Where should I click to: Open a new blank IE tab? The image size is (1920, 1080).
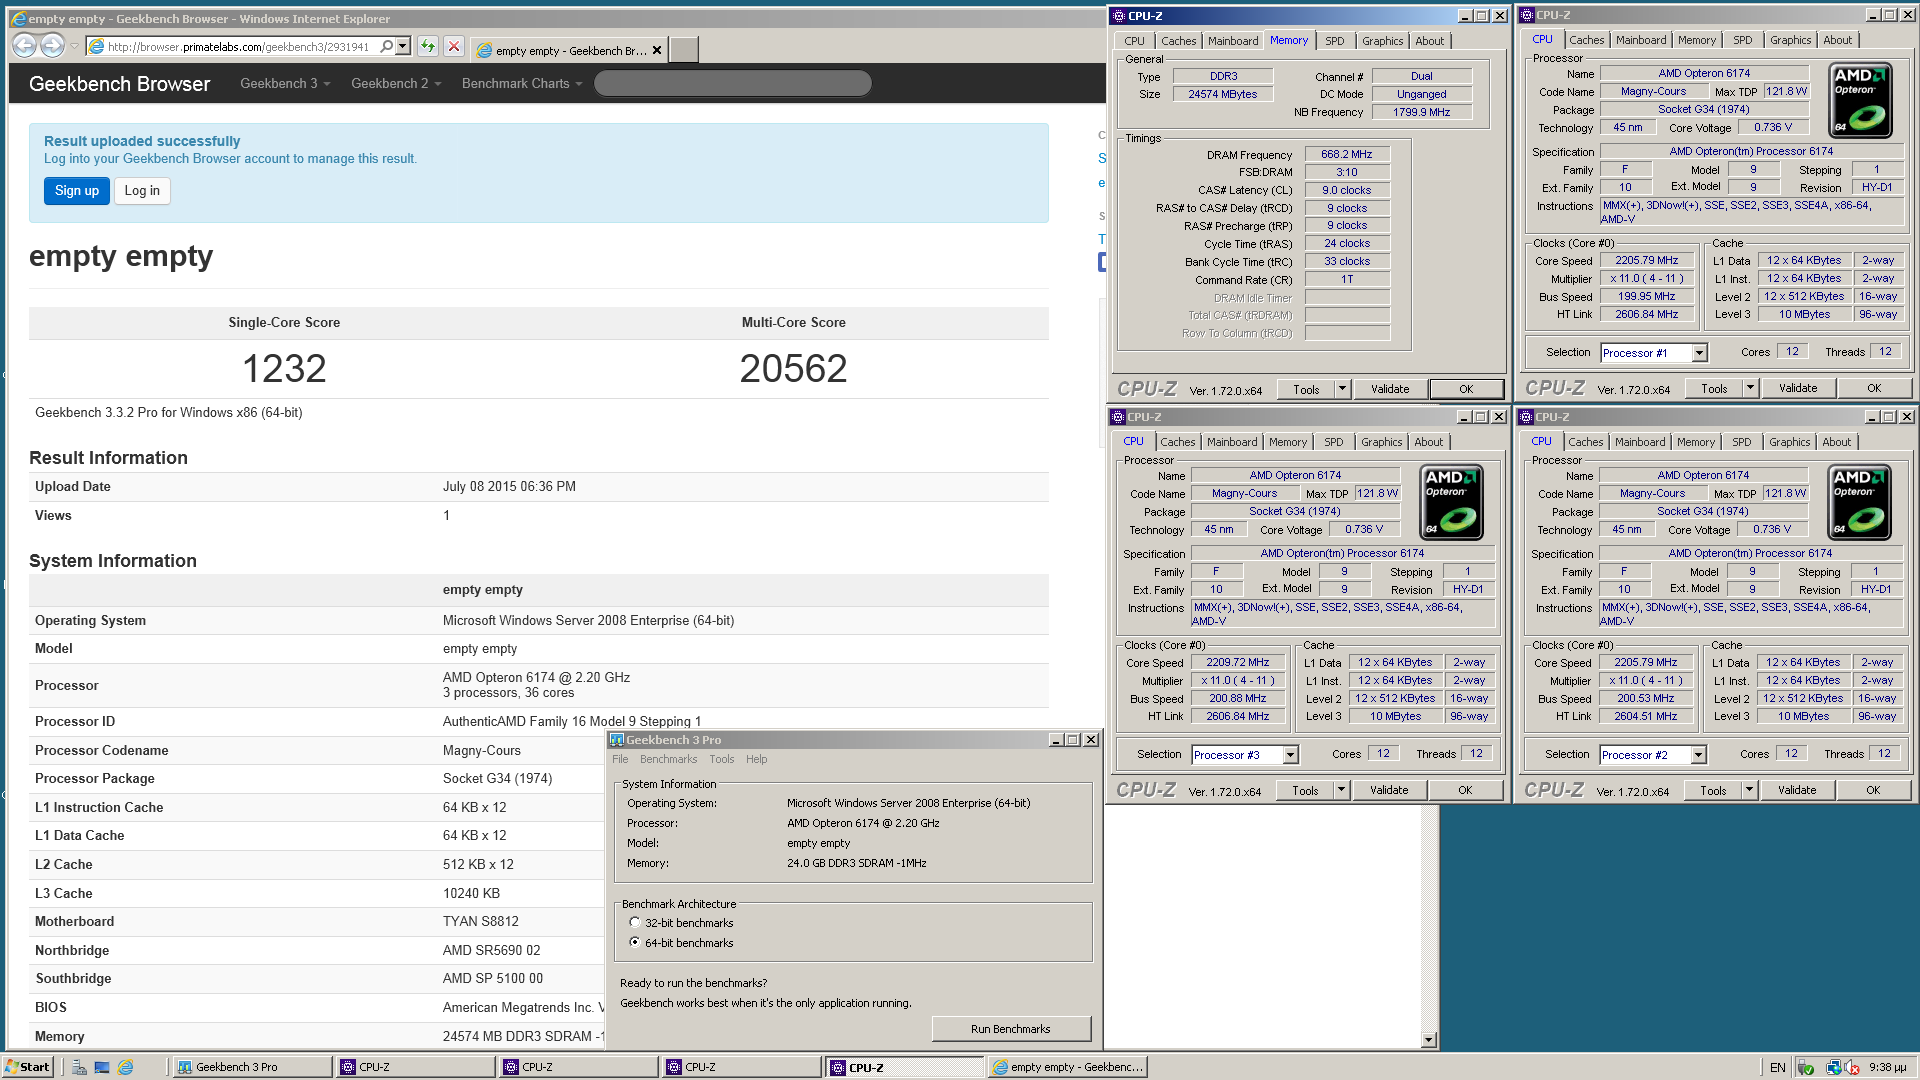[683, 49]
